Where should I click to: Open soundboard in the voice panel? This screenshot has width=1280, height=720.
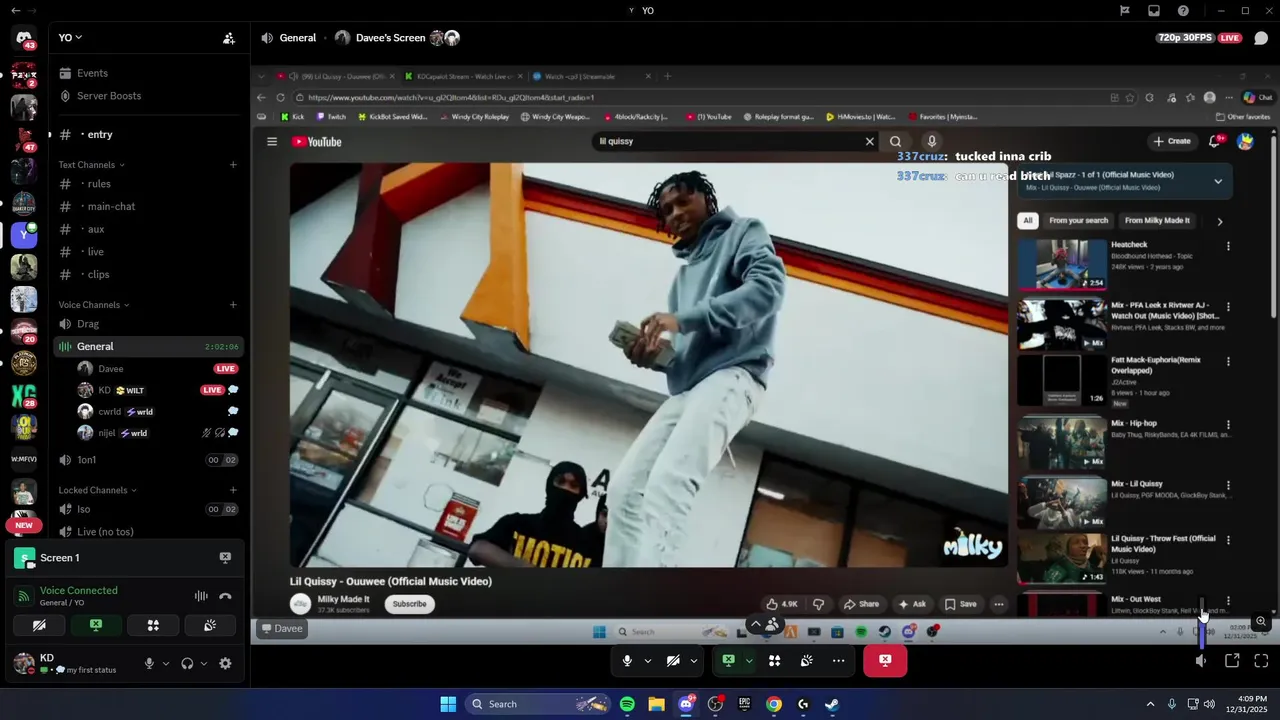click(x=210, y=625)
